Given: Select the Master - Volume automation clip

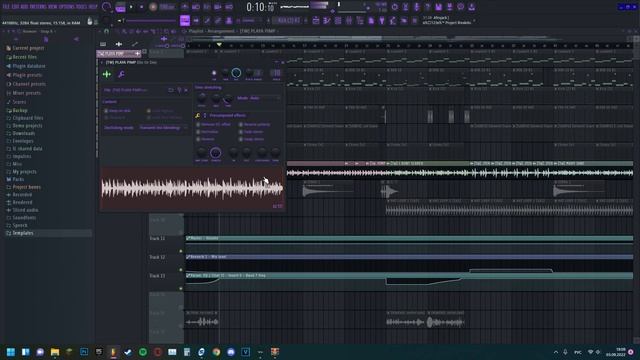Looking at the screenshot, I should pos(409,238).
